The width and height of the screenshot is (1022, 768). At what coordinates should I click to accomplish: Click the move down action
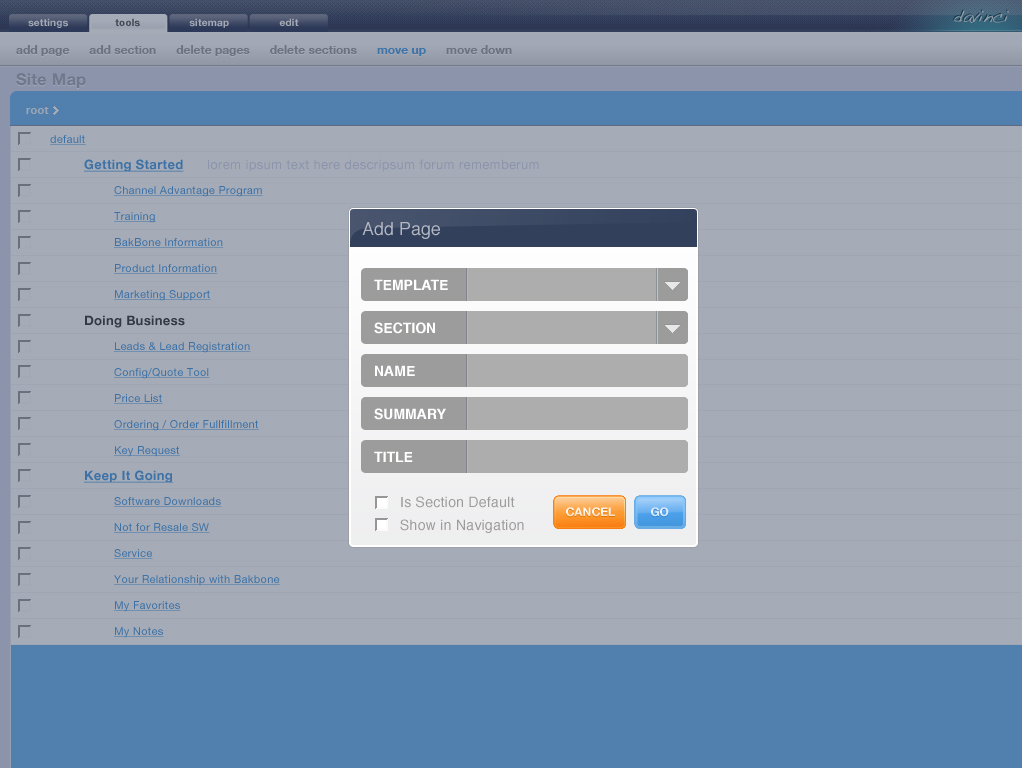point(478,50)
